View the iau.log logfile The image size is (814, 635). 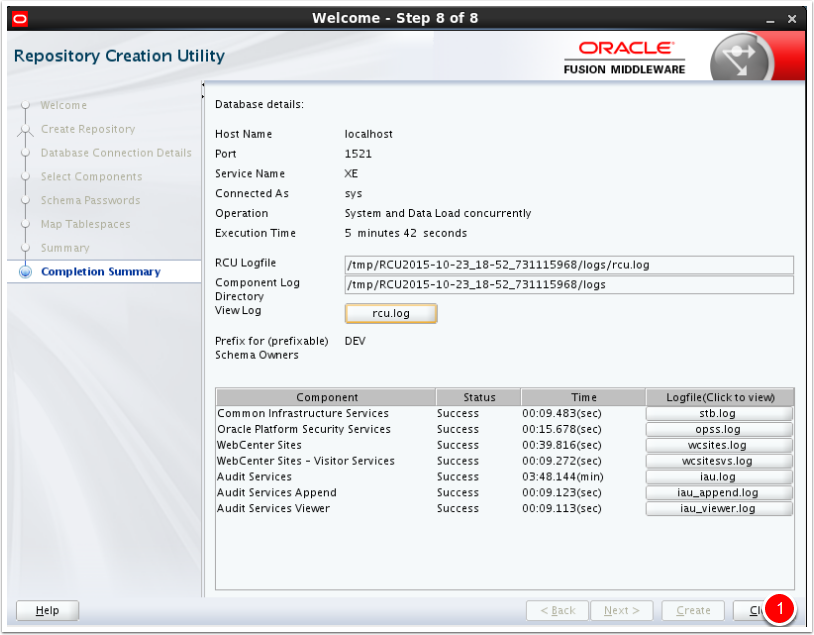click(x=719, y=477)
